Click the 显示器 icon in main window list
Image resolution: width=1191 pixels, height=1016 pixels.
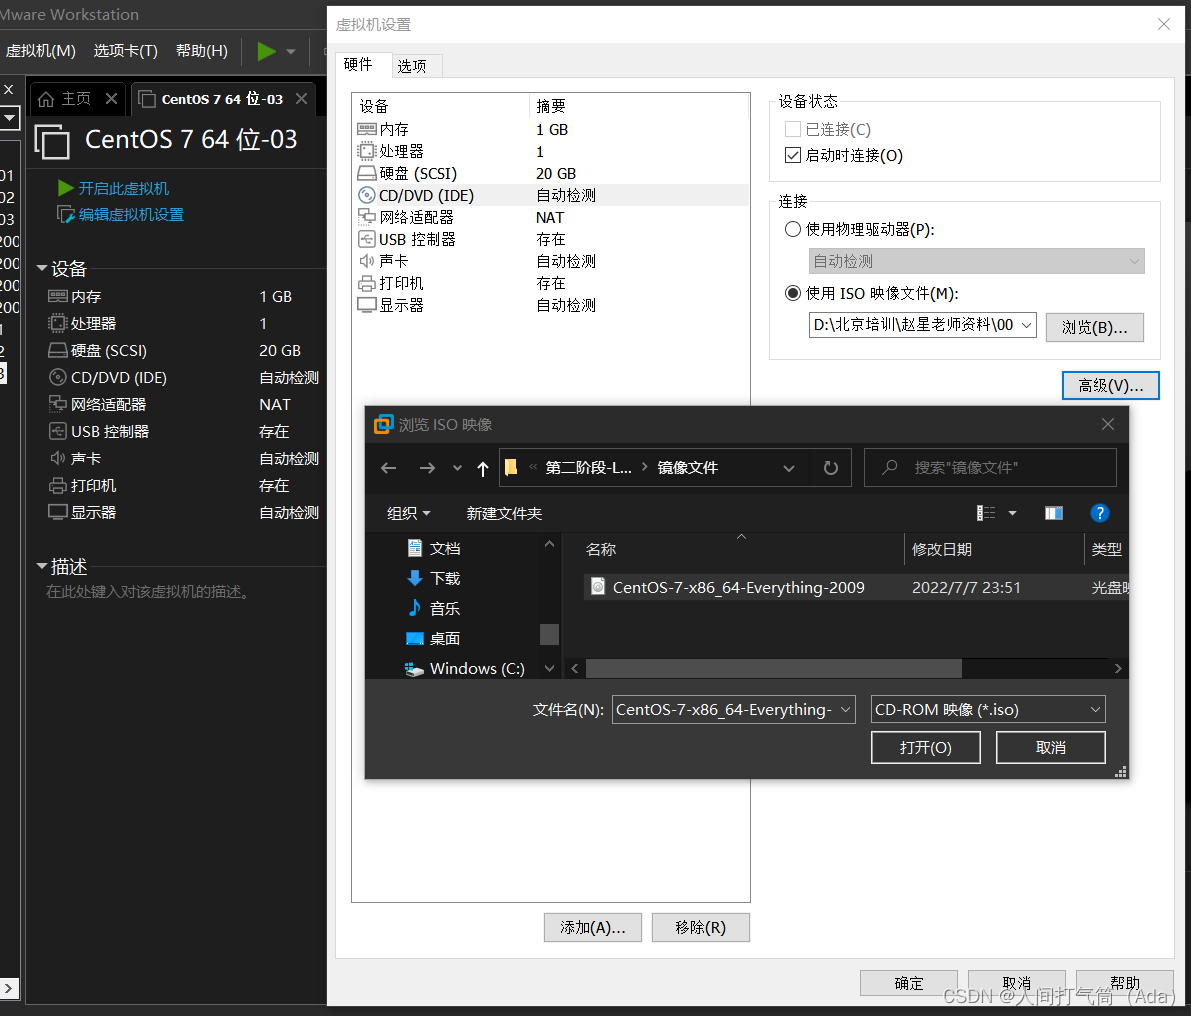(58, 513)
